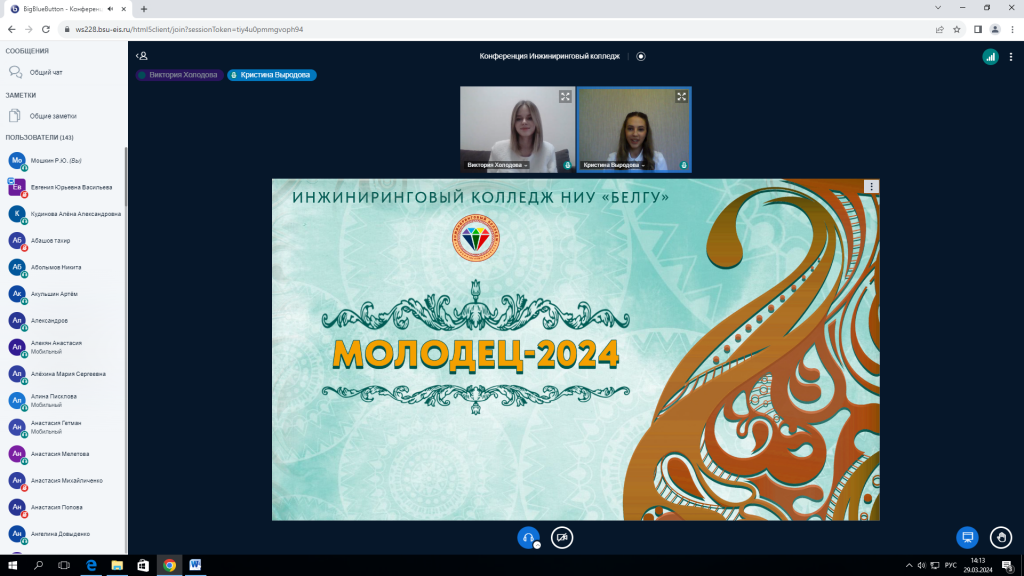Open Word from taskbar

195,566
